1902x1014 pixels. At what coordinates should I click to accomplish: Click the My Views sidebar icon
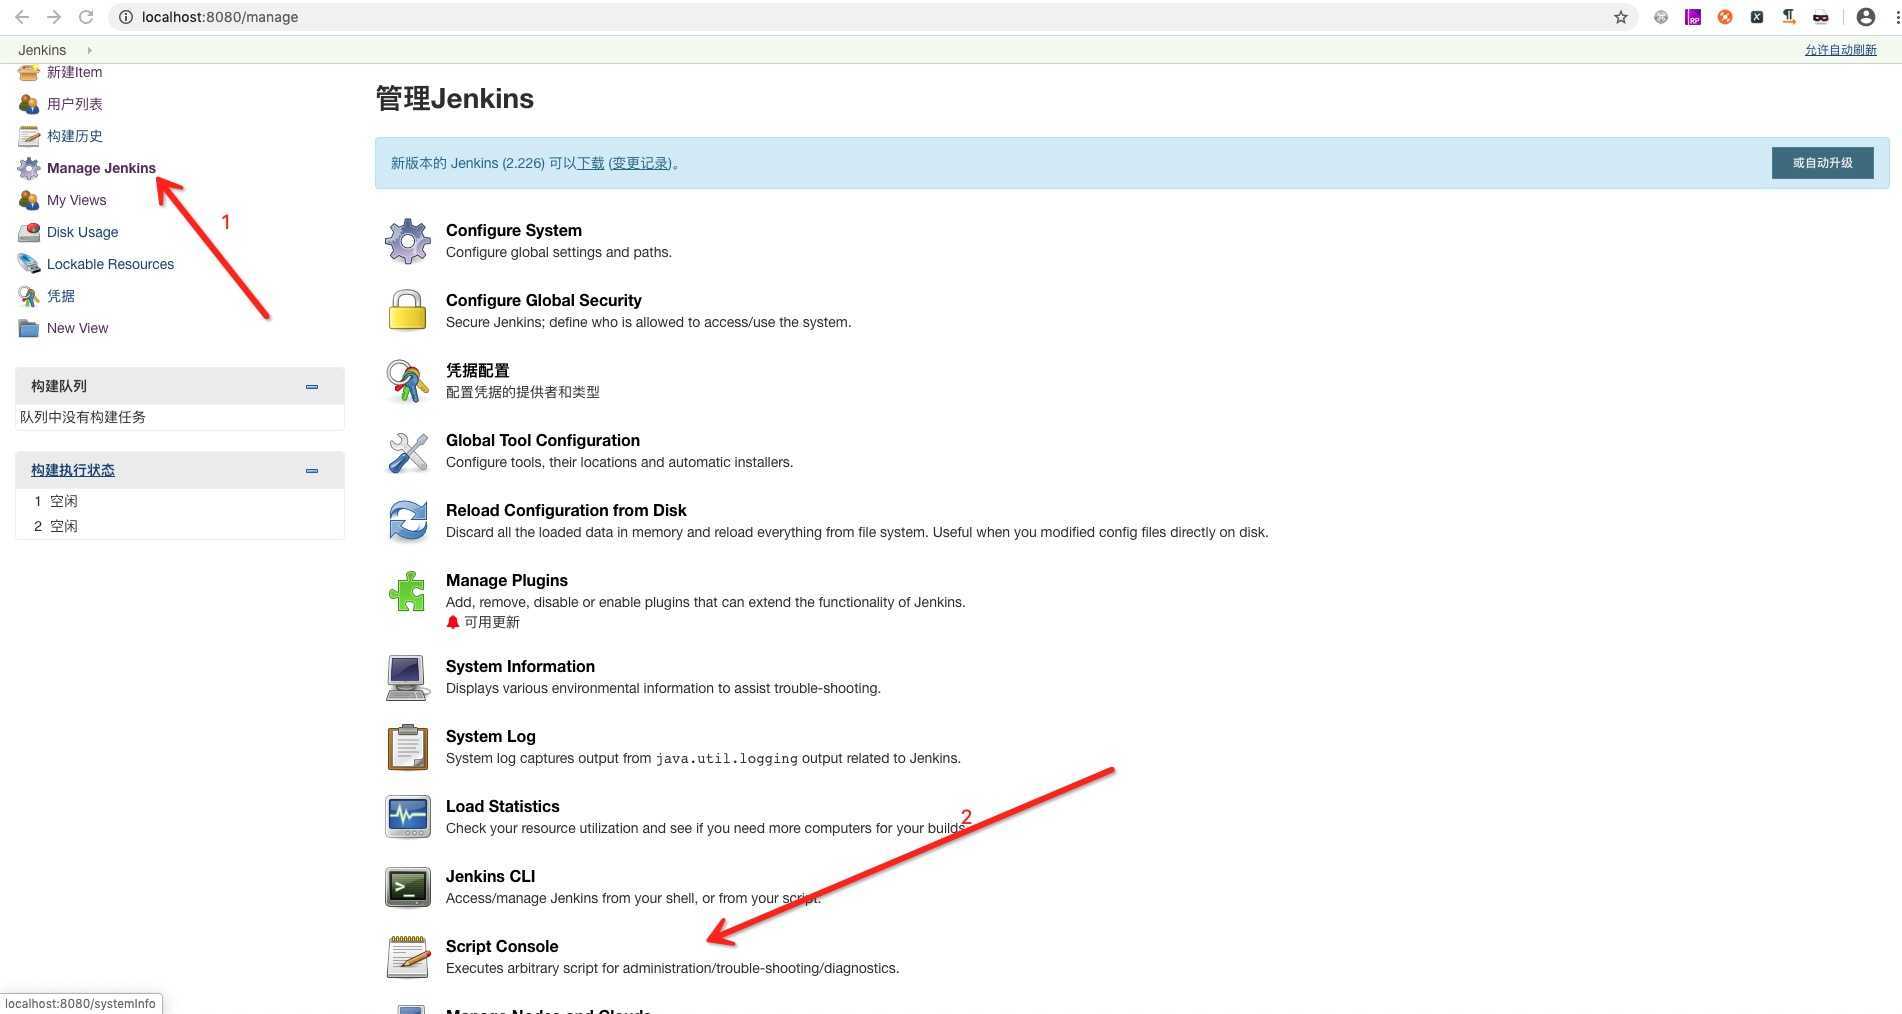pyautogui.click(x=29, y=200)
